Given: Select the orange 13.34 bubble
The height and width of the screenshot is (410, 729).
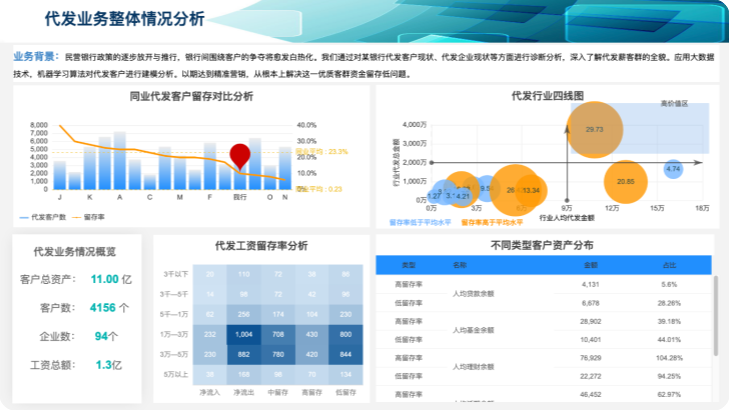Looking at the screenshot, I should tap(531, 190).
